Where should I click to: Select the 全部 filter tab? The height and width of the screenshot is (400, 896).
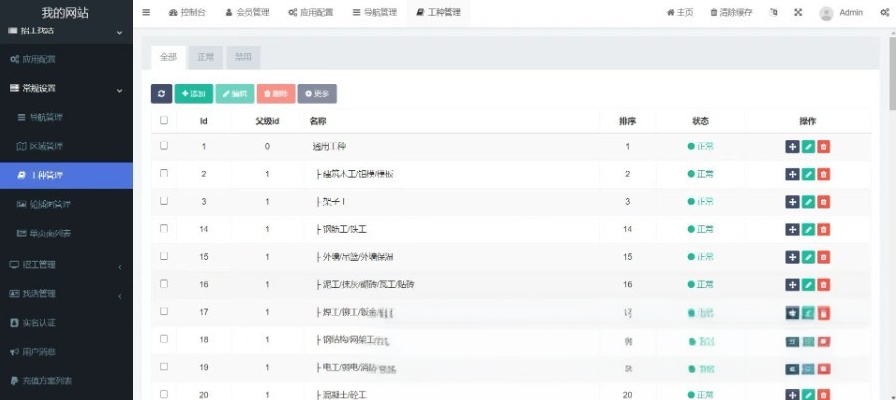coord(169,57)
